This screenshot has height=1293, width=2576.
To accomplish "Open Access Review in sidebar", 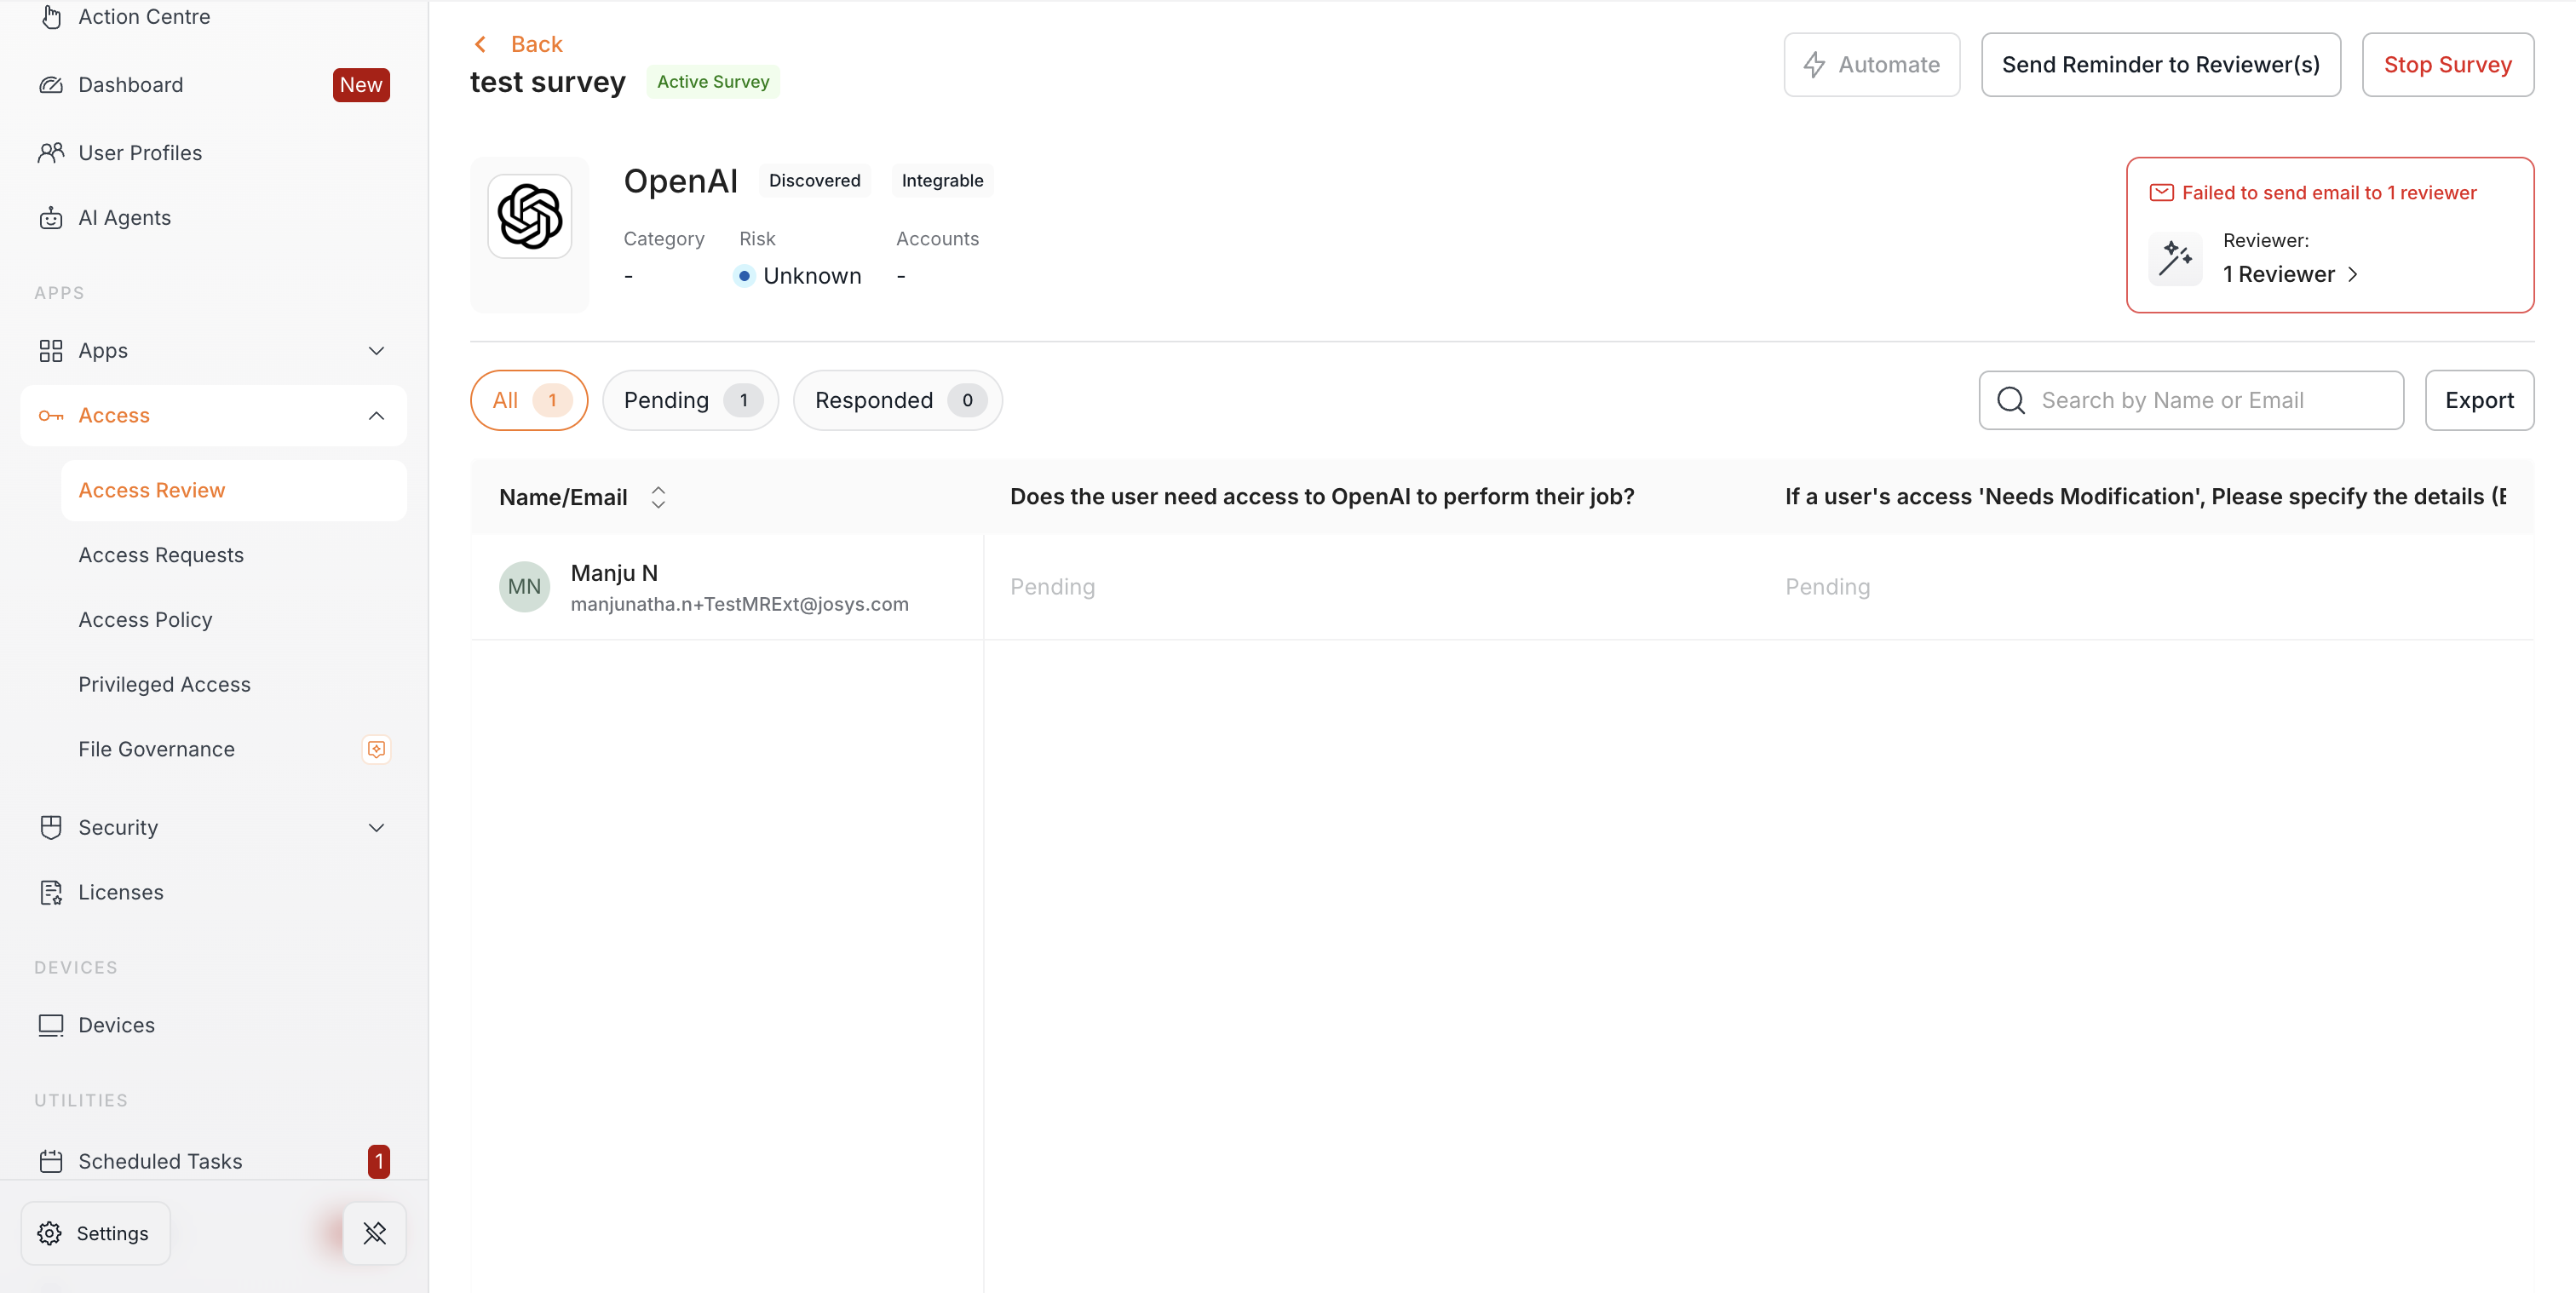I will coord(234,490).
